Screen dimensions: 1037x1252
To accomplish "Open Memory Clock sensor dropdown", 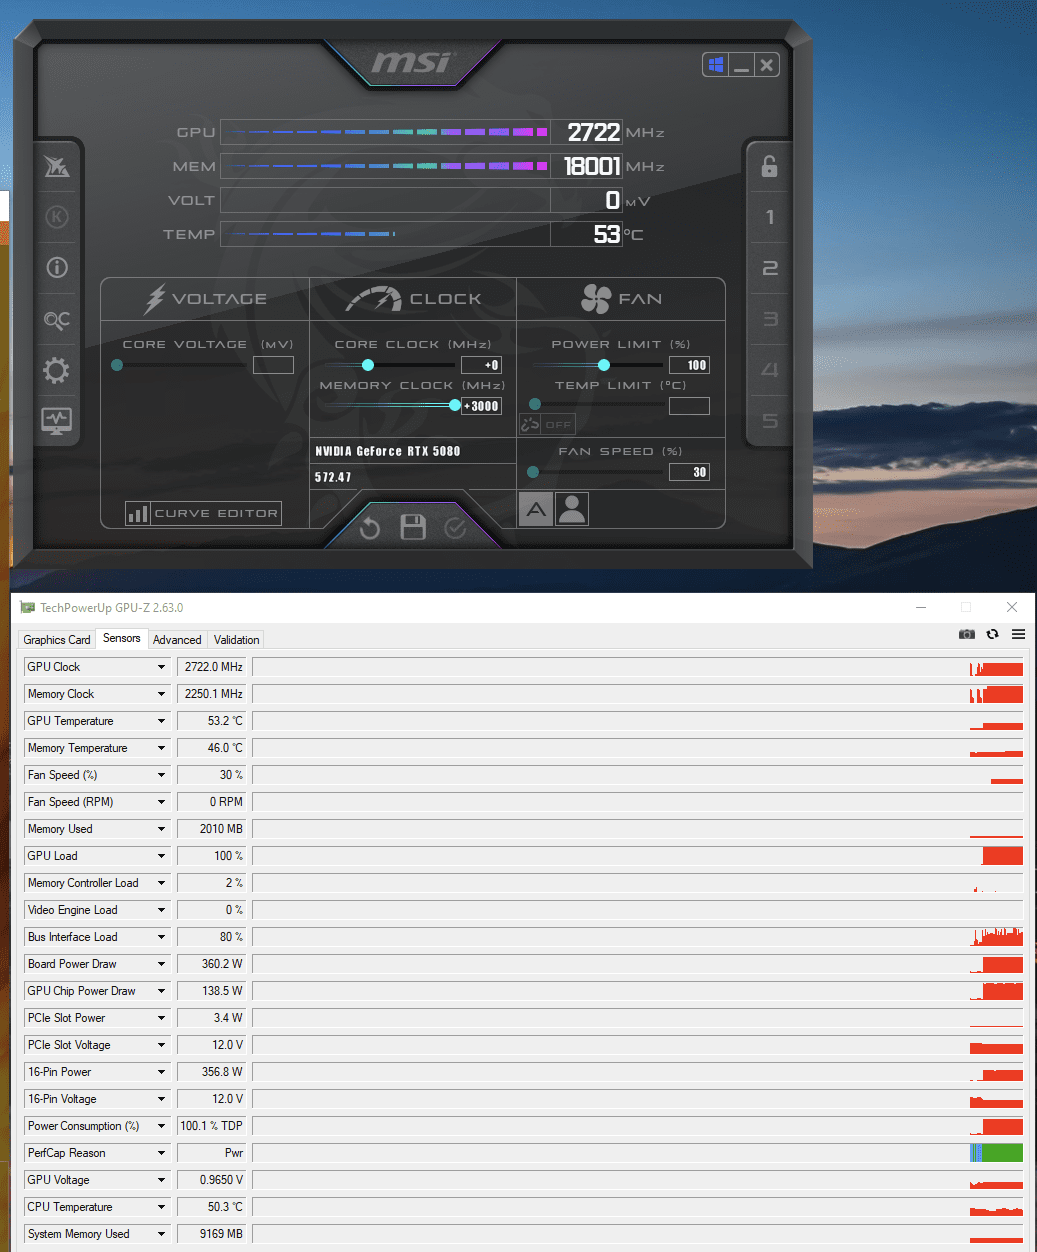I will [161, 694].
